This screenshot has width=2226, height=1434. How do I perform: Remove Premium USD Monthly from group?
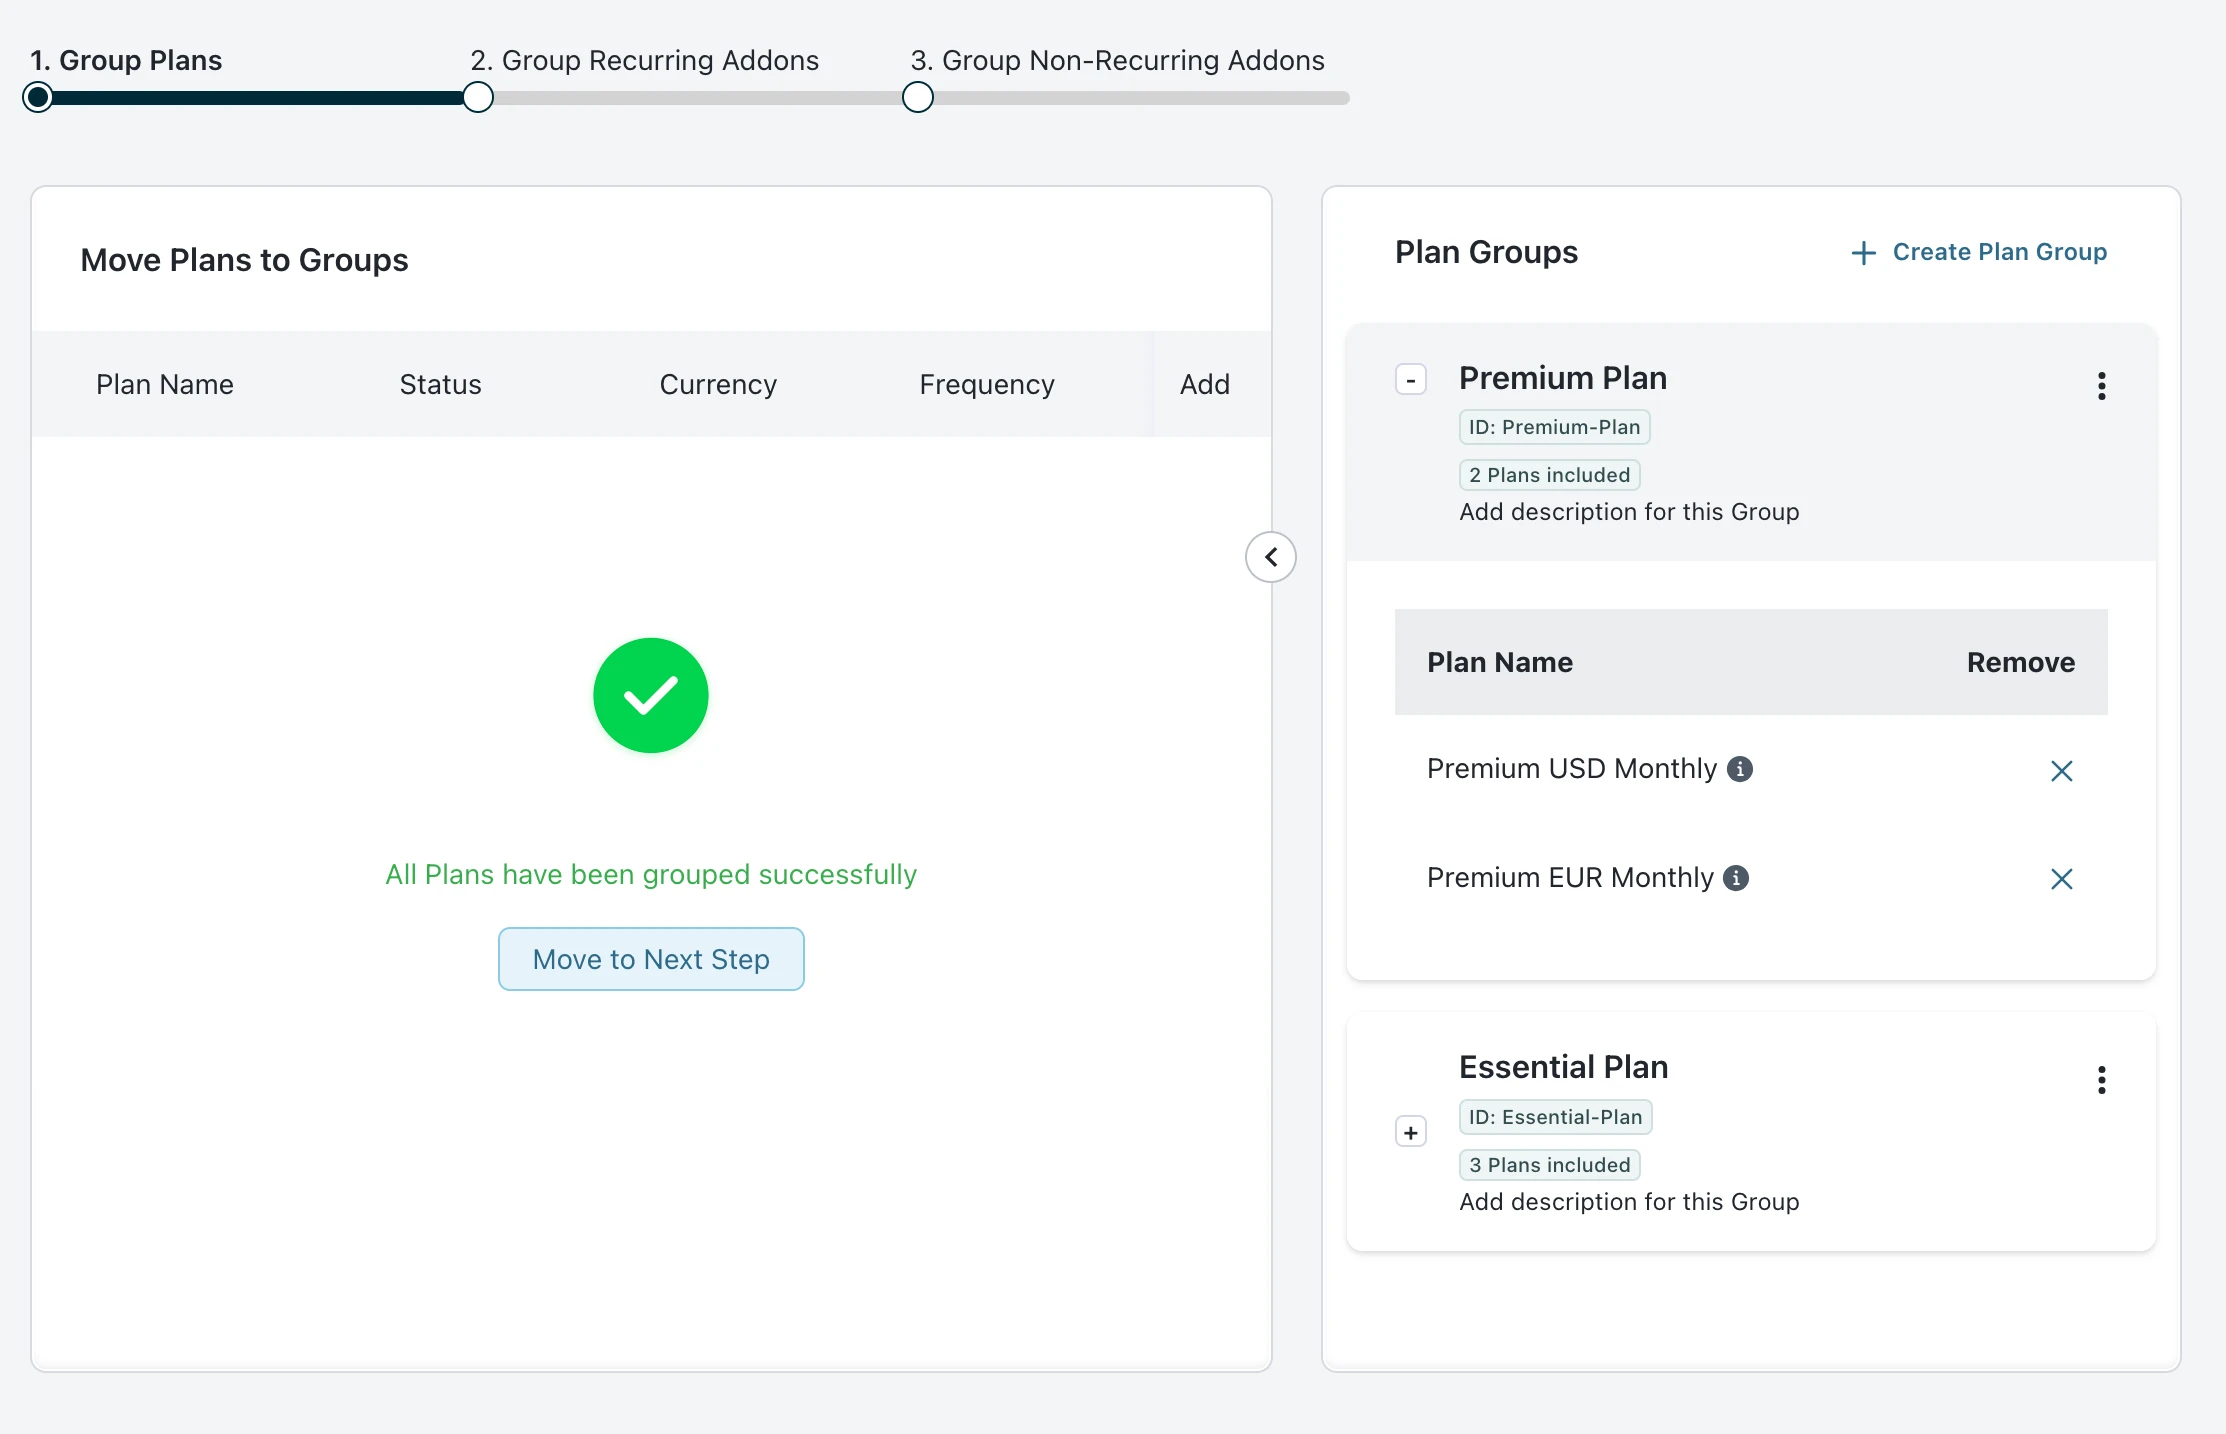pyautogui.click(x=2061, y=771)
